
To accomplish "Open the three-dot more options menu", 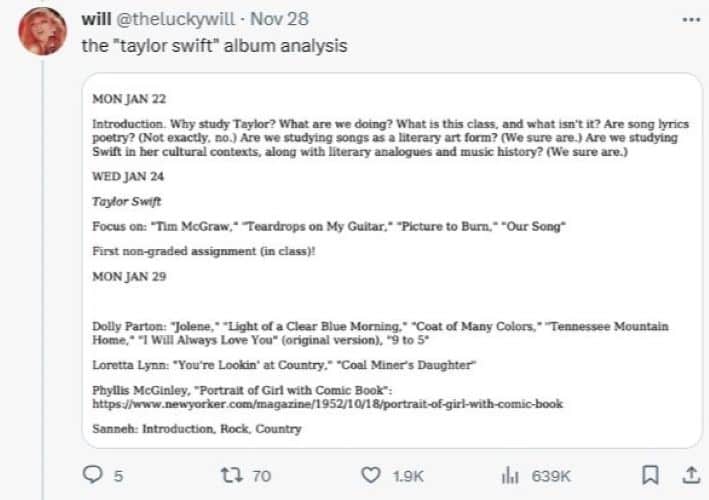I will (x=691, y=20).
